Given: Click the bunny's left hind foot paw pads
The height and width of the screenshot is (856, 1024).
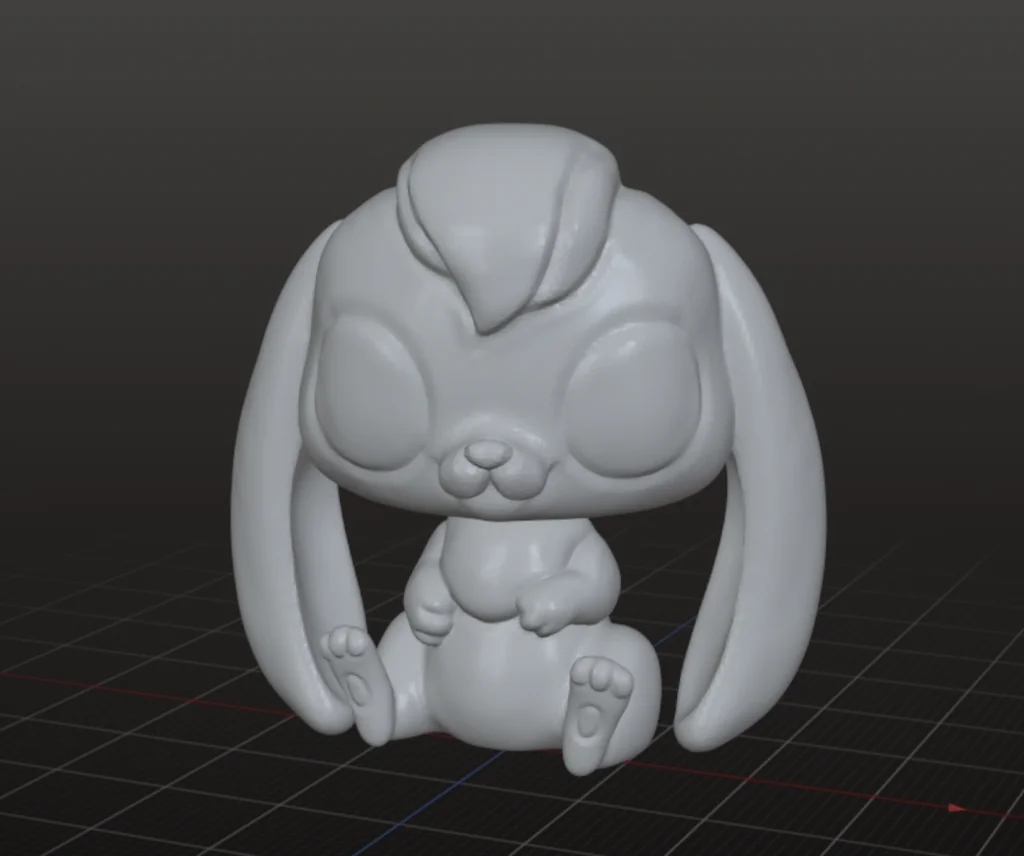Looking at the screenshot, I should tap(350, 665).
